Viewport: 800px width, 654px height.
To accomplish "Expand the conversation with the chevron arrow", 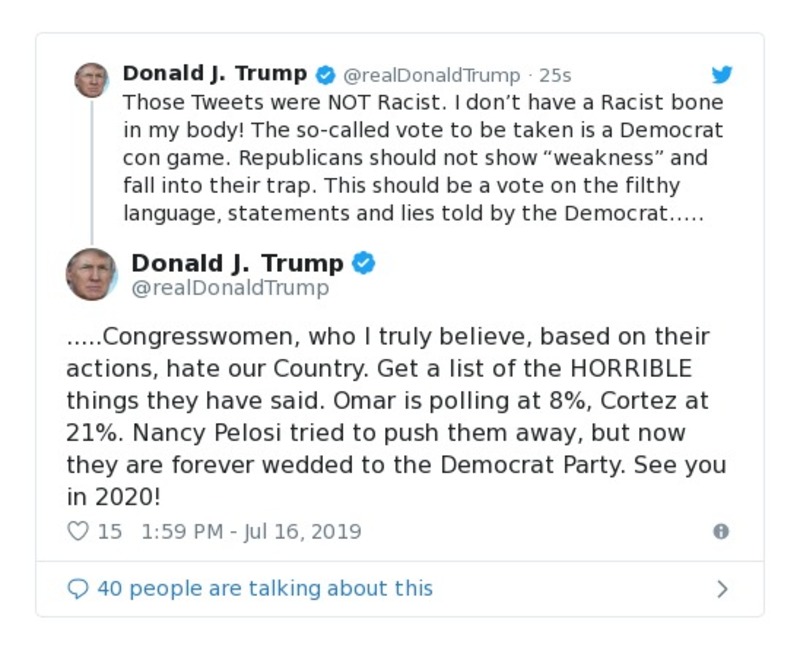I will pyautogui.click(x=721, y=589).
